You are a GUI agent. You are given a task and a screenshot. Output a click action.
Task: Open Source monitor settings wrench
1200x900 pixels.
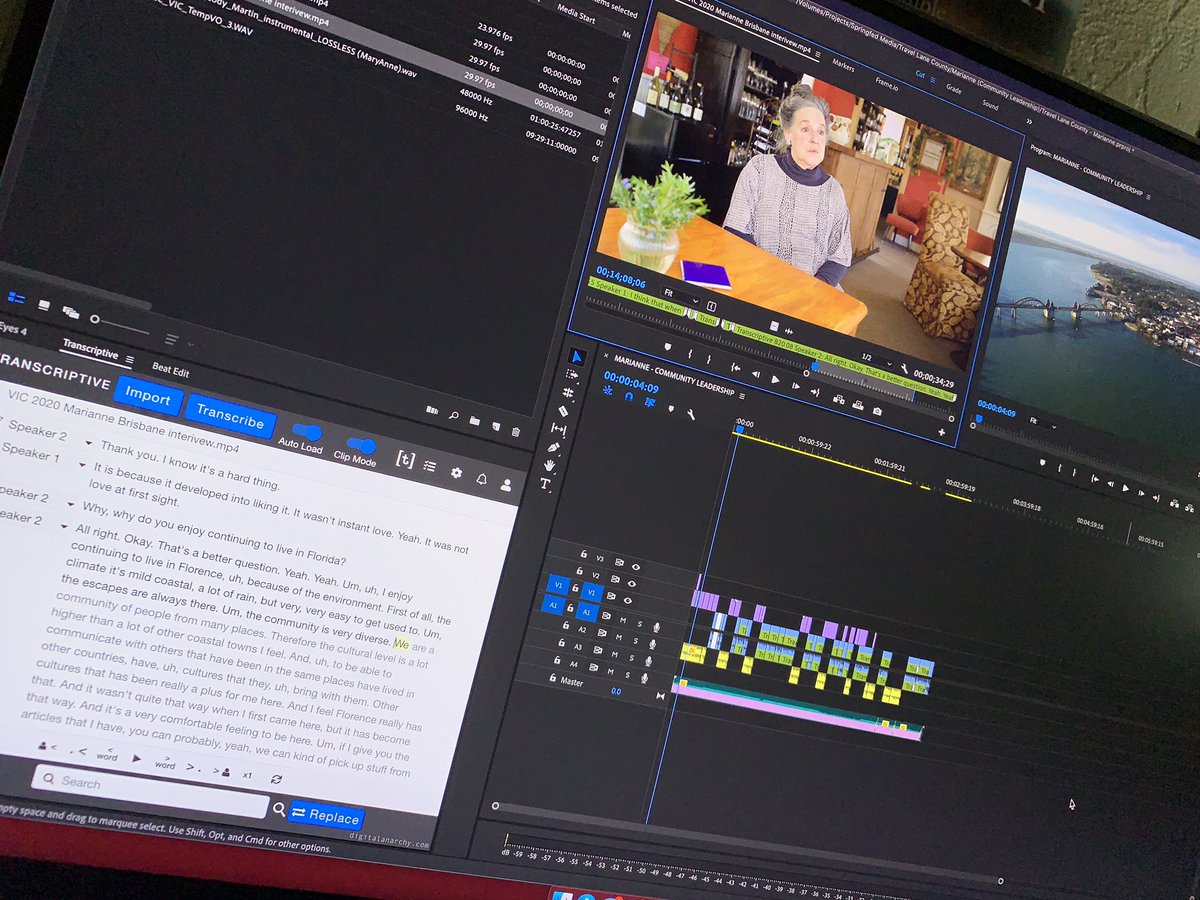point(905,368)
